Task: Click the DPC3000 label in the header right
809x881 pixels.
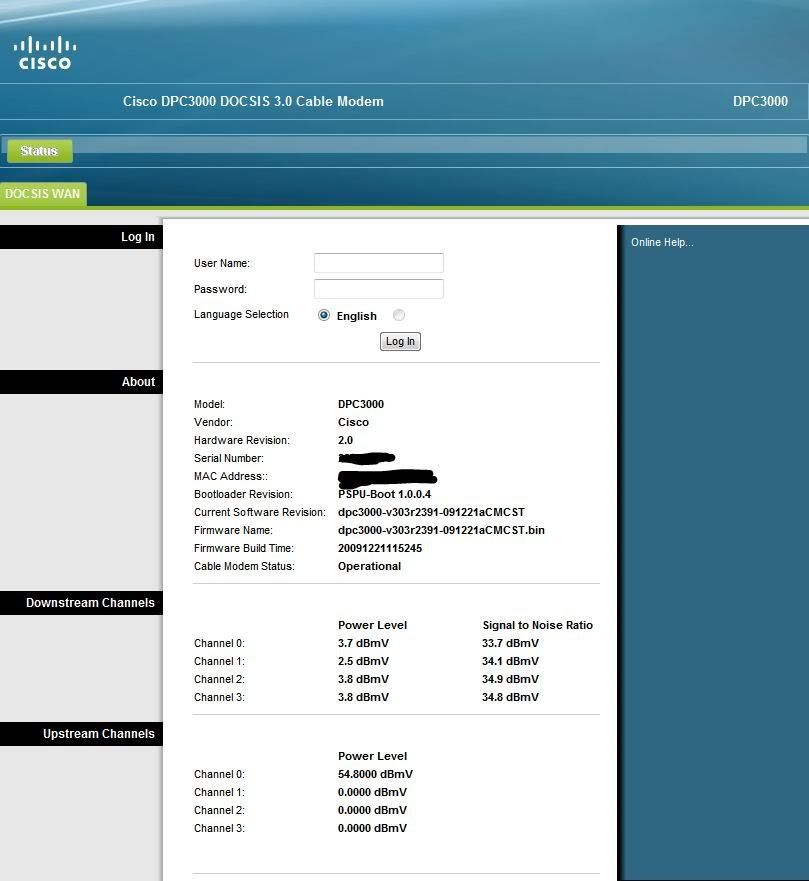Action: click(760, 101)
